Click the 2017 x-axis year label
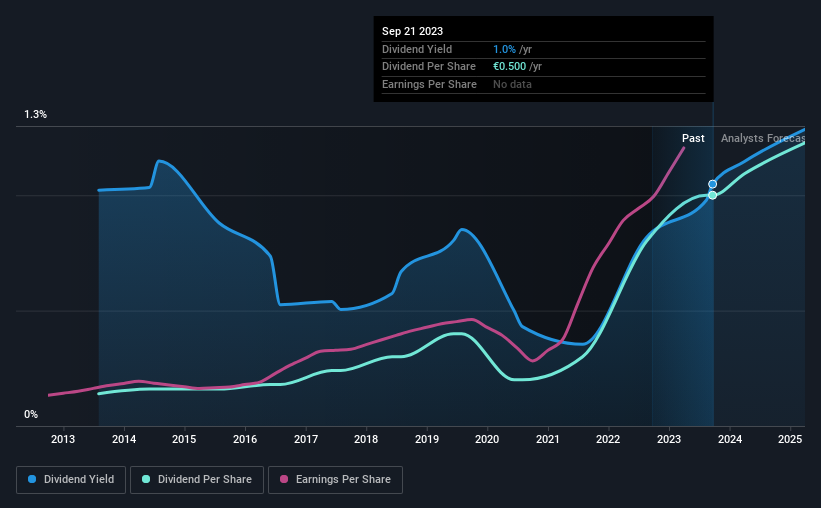This screenshot has height=508, width=821. pos(306,439)
